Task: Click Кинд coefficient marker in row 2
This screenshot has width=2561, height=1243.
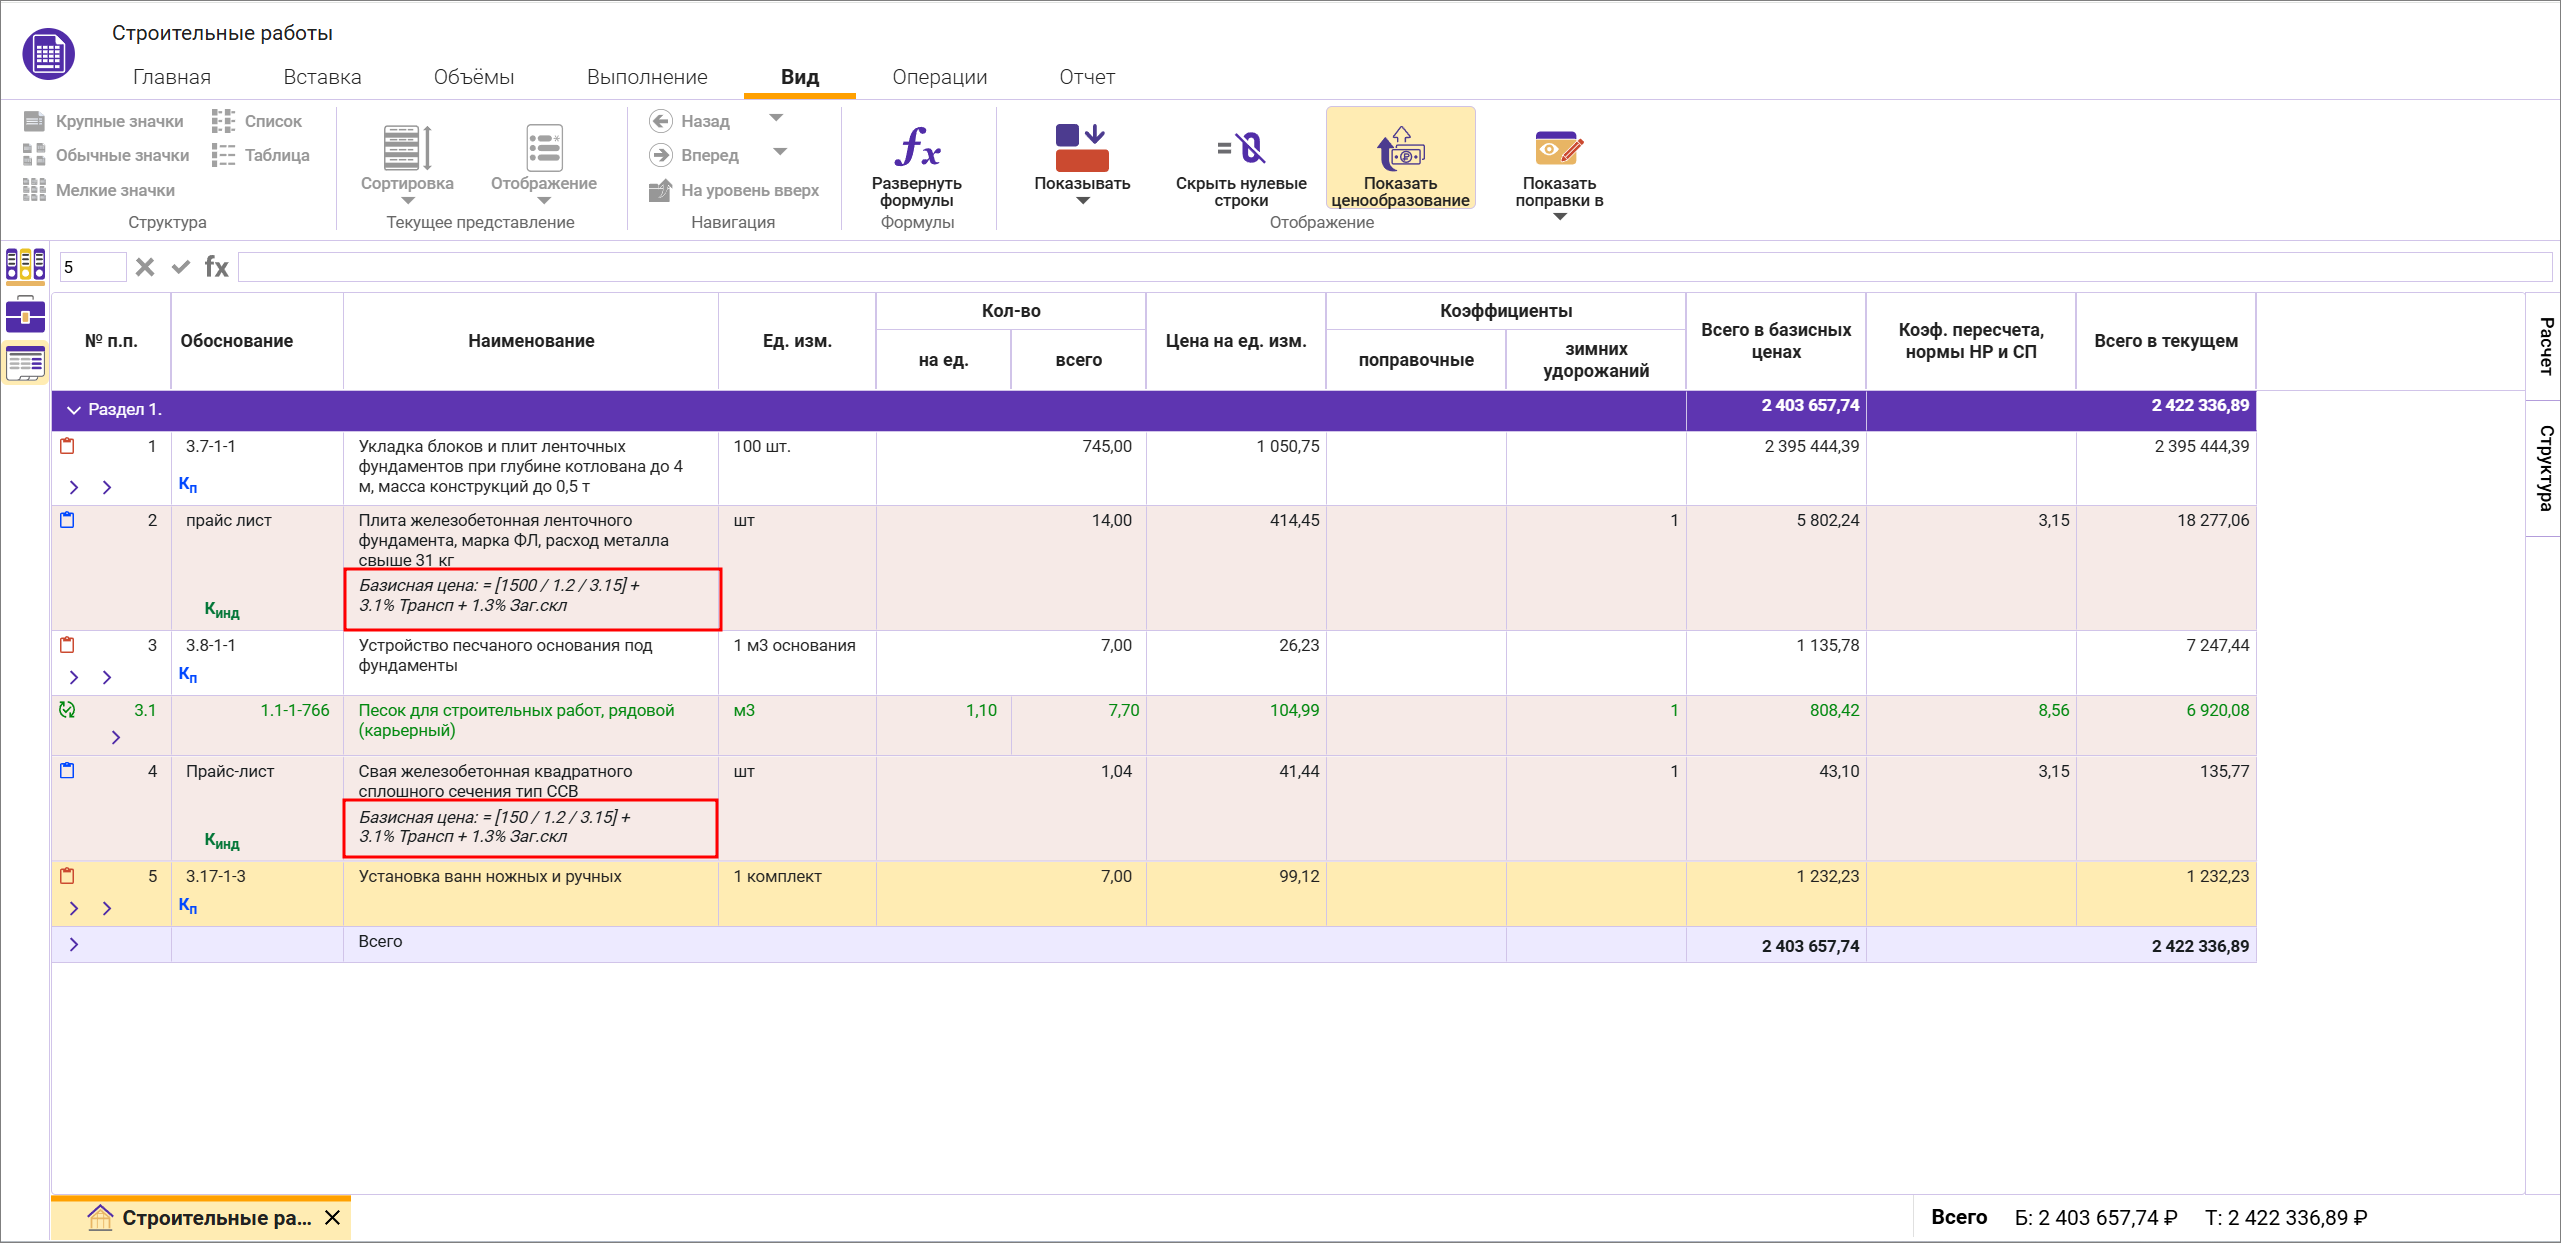Action: pyautogui.click(x=221, y=610)
